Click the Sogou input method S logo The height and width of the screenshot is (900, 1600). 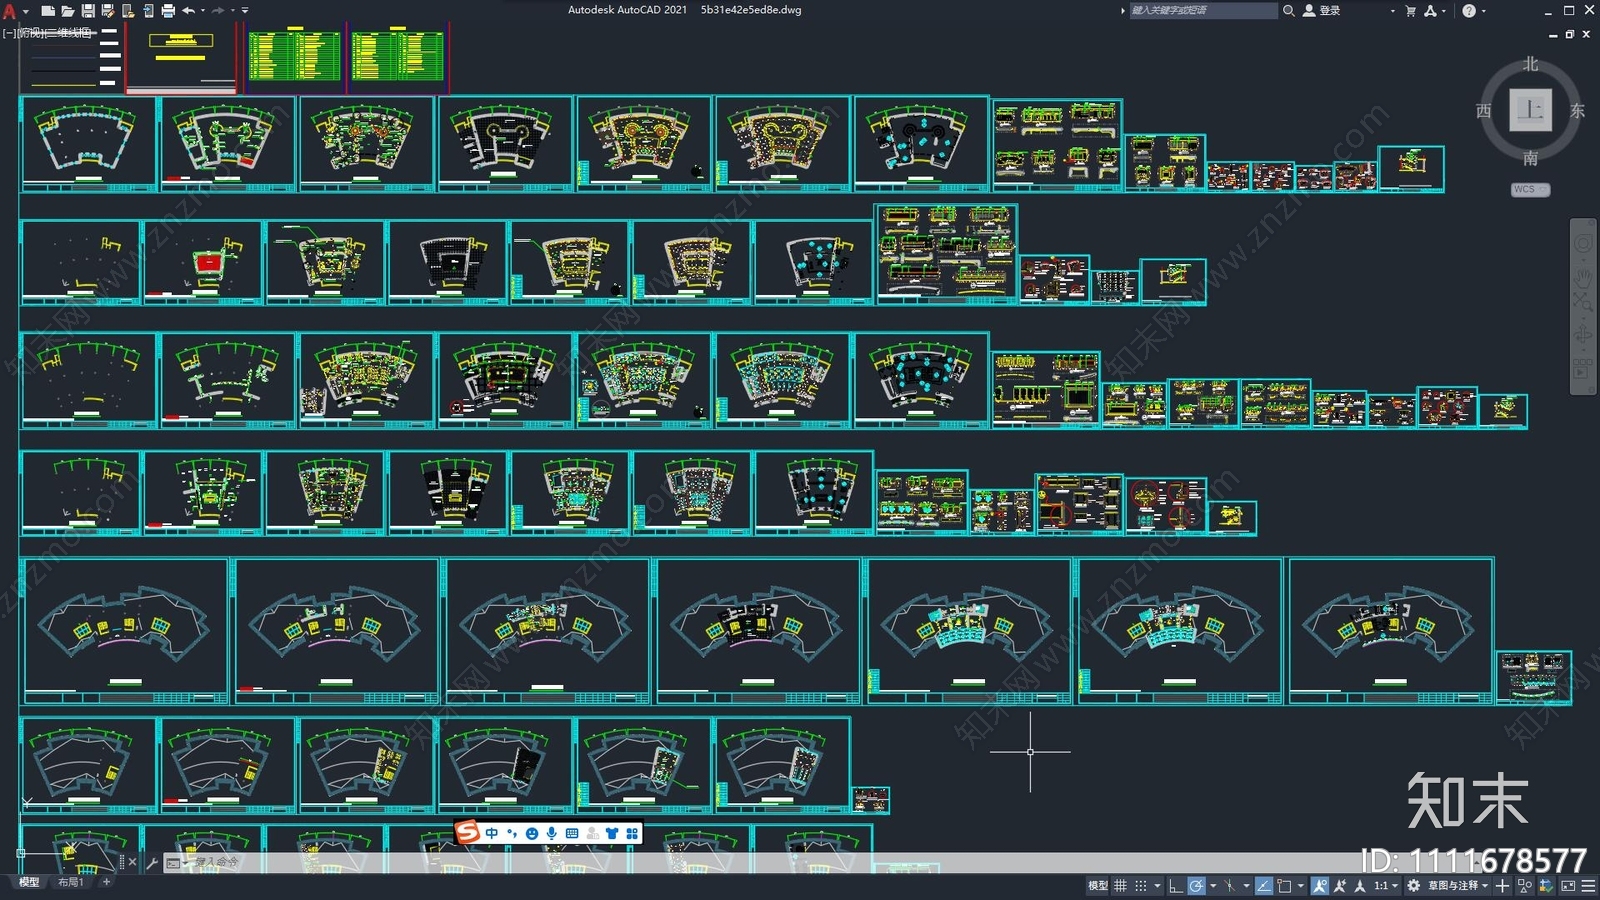click(x=468, y=832)
